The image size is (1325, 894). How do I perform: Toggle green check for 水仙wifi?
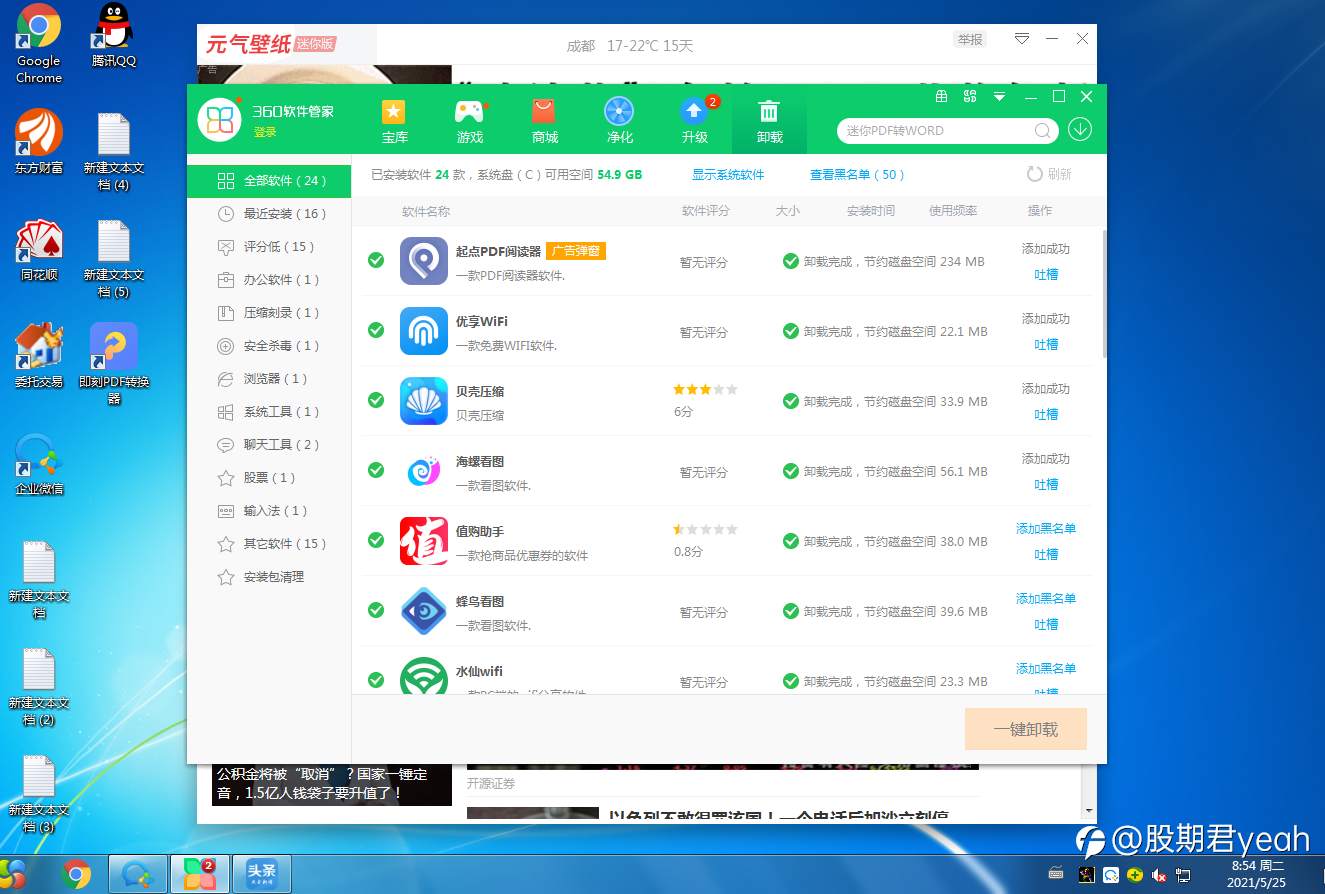pos(376,680)
